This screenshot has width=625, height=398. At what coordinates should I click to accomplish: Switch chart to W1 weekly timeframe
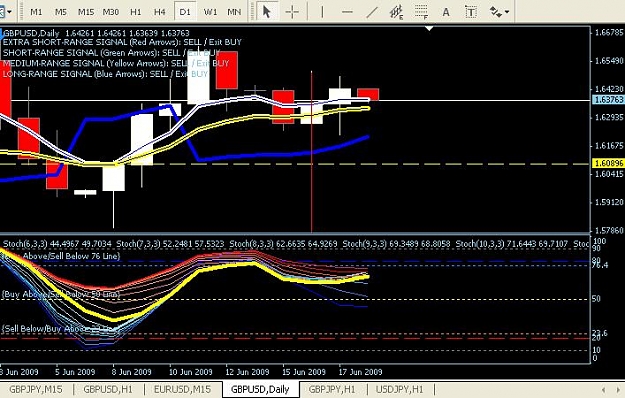pos(210,12)
